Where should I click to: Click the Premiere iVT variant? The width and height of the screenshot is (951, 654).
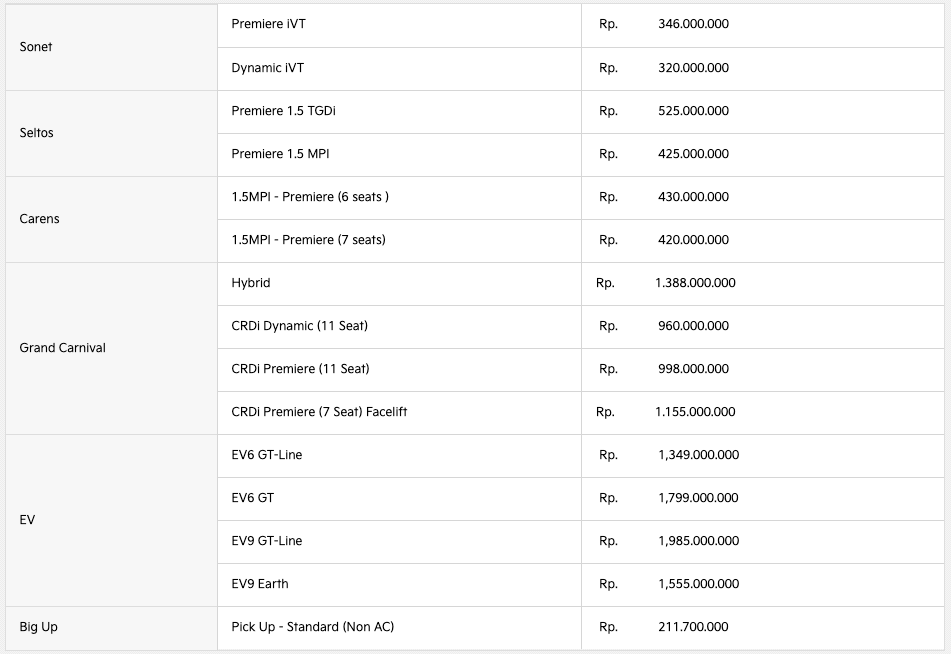point(268,24)
